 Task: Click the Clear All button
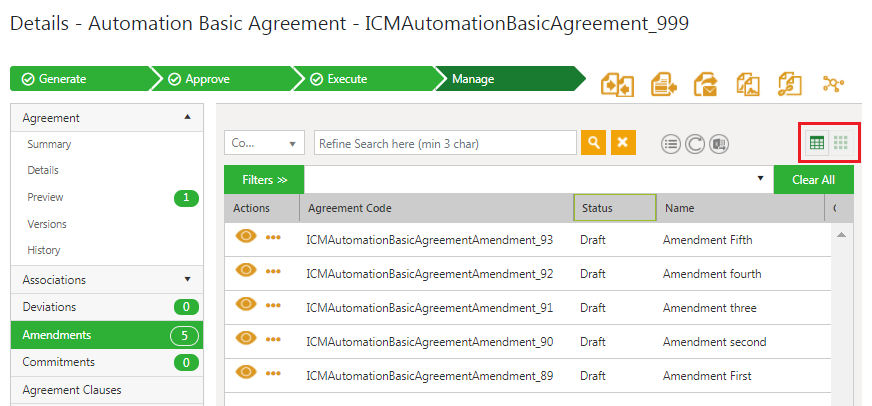click(814, 180)
